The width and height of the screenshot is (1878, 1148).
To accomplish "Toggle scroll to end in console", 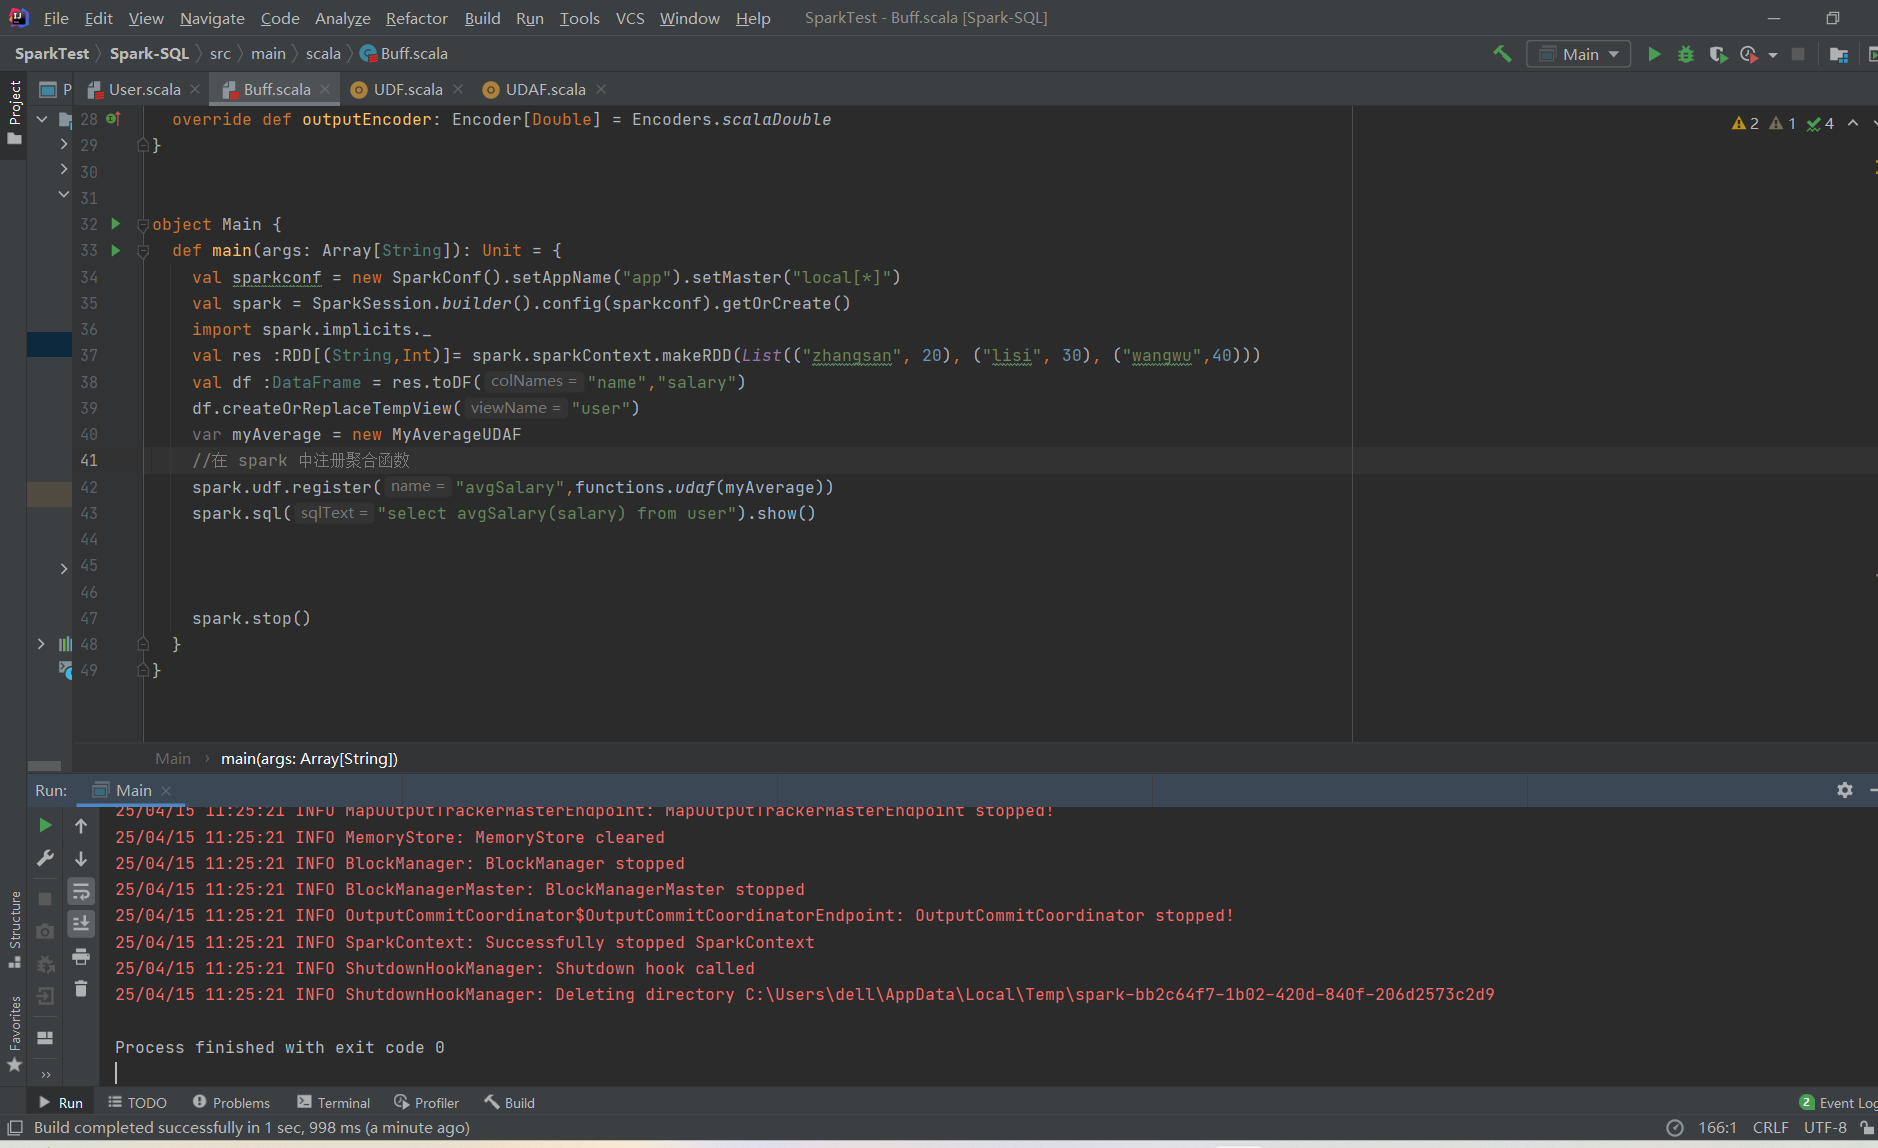I will point(81,923).
